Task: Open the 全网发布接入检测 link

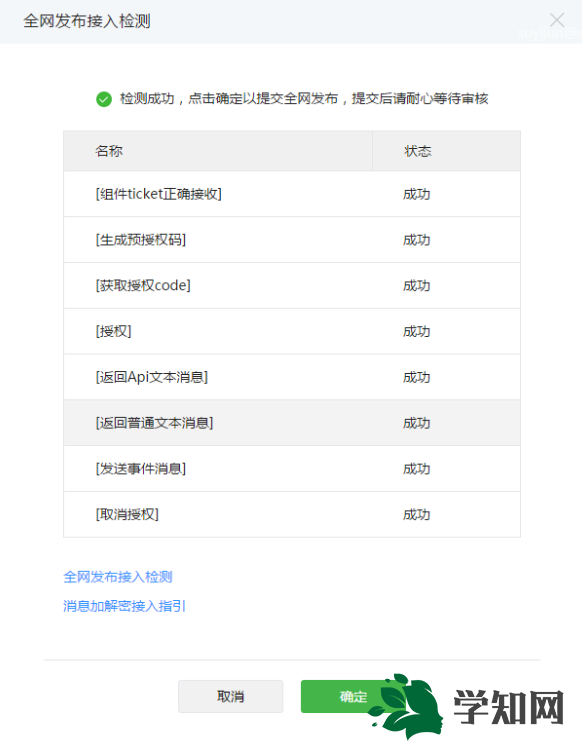Action: (x=118, y=577)
